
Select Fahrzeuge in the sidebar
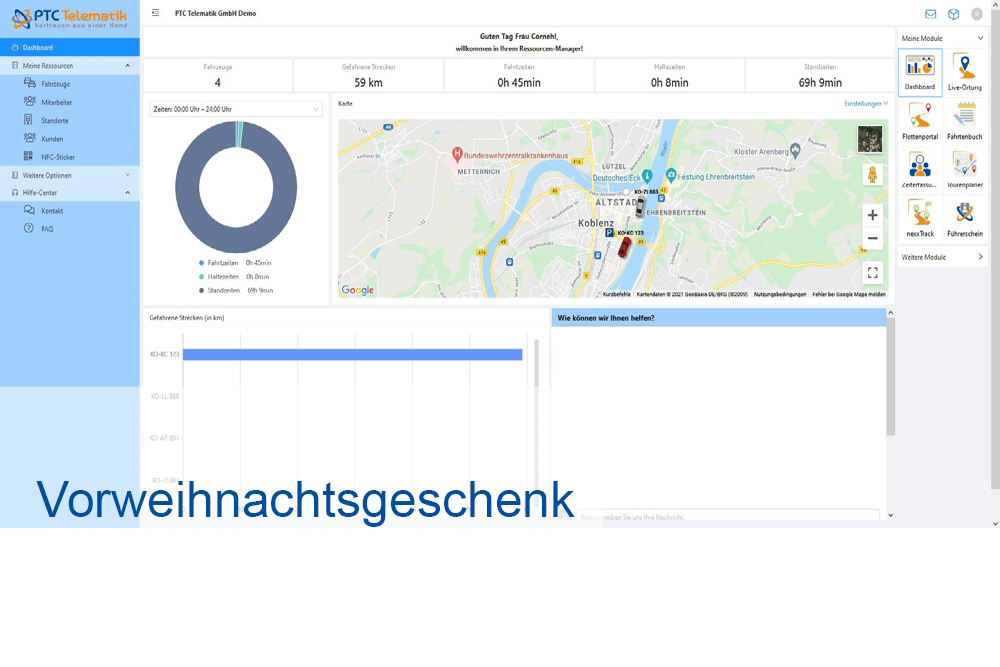(x=55, y=84)
